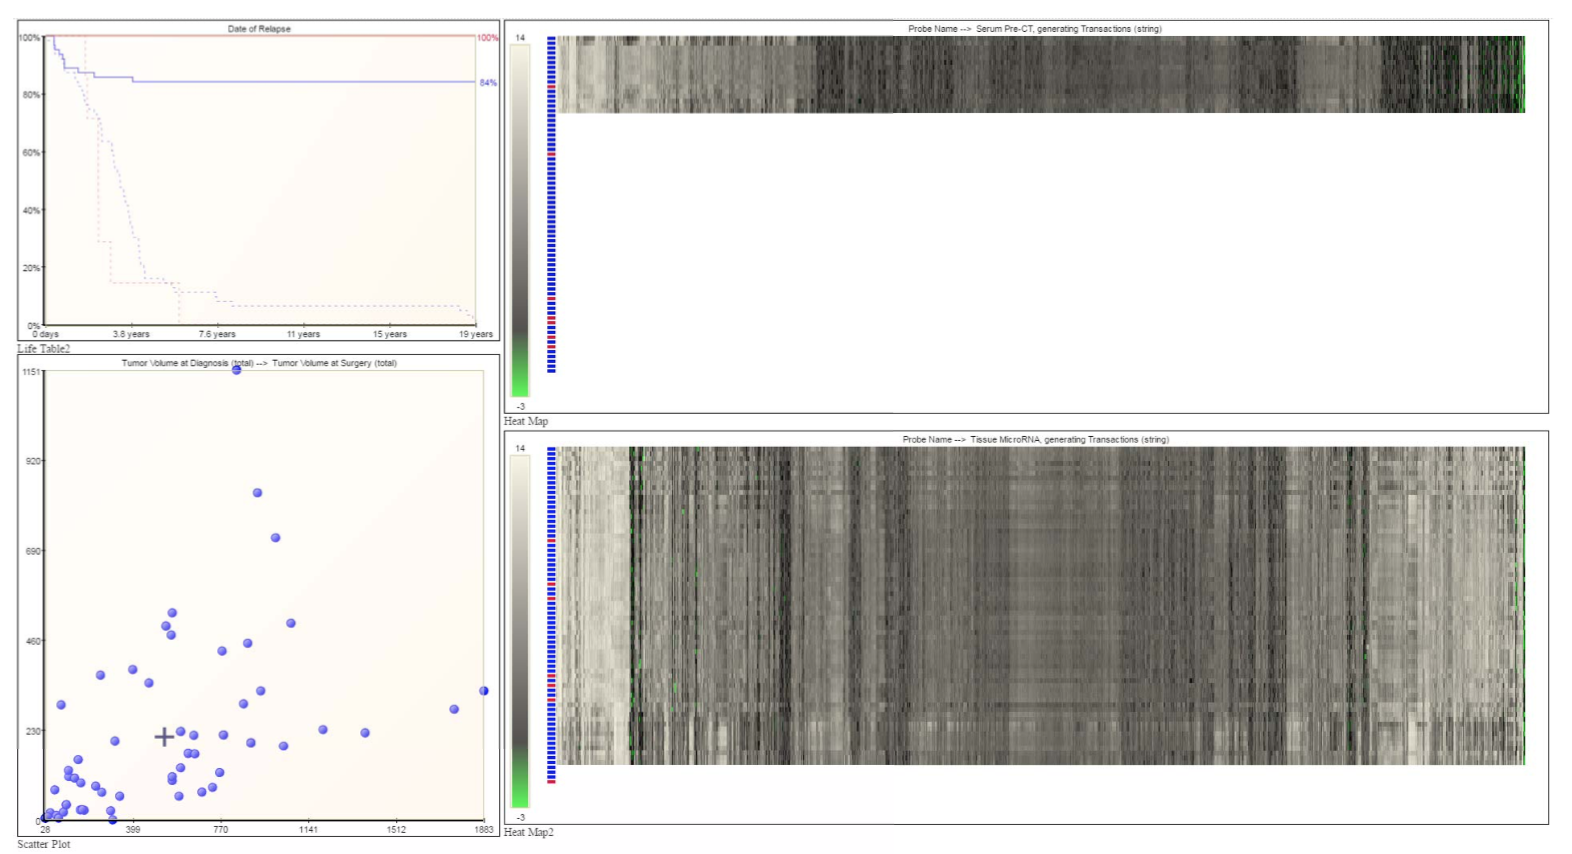Click the Life Table2 panel label
The width and height of the screenshot is (1572, 854).
tap(44, 348)
